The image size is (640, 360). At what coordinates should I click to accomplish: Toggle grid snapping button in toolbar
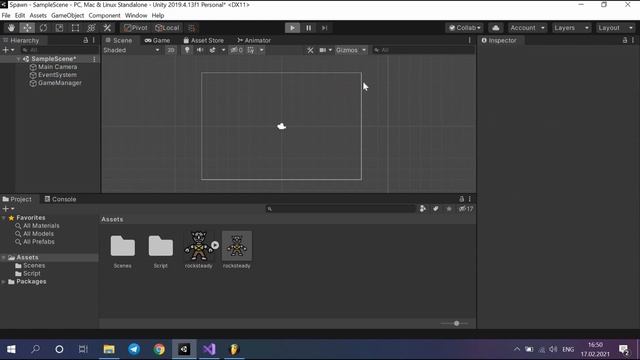click(191, 28)
